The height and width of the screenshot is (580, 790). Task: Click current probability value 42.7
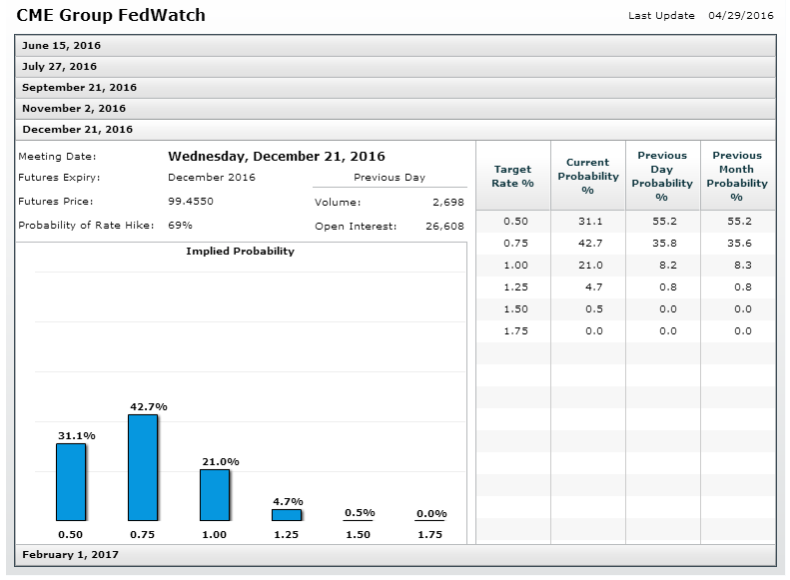click(x=590, y=243)
